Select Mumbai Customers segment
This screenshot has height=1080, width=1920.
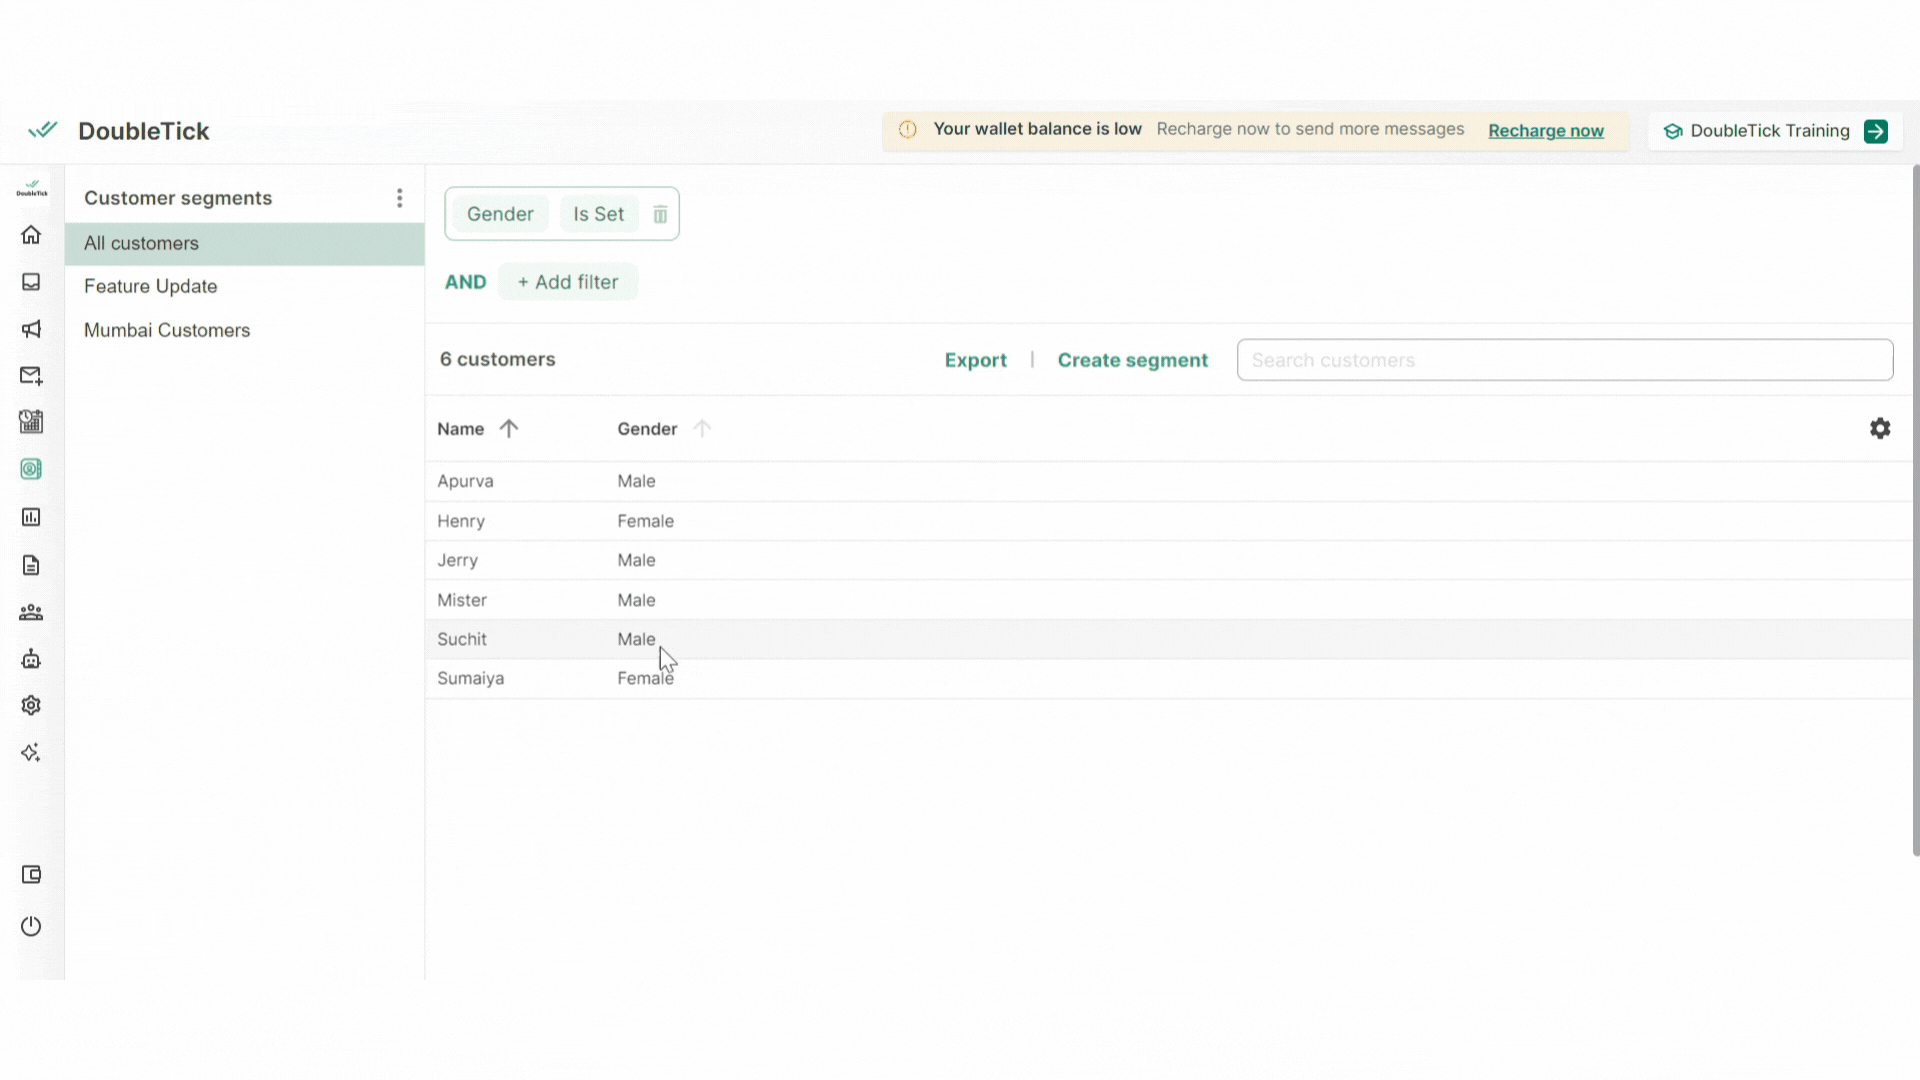[167, 330]
